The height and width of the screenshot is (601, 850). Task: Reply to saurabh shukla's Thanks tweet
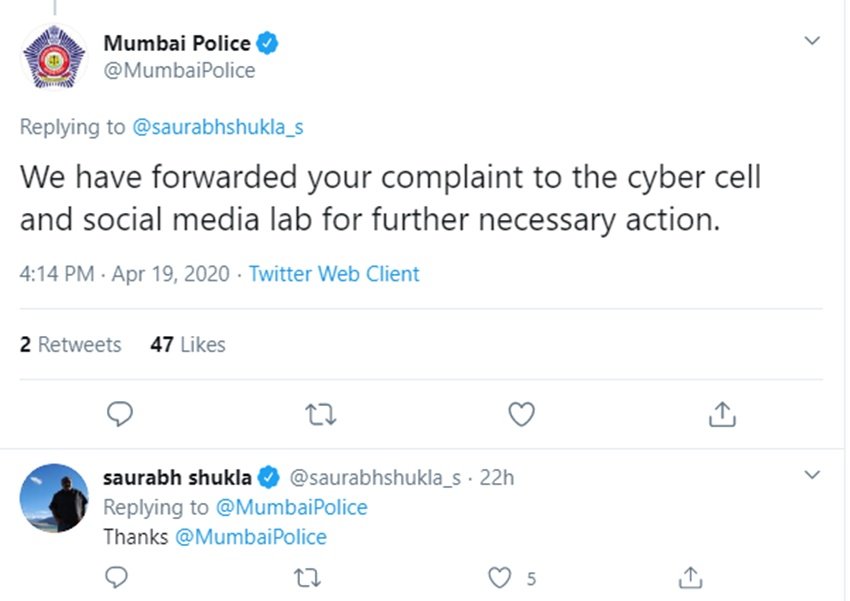[x=118, y=577]
